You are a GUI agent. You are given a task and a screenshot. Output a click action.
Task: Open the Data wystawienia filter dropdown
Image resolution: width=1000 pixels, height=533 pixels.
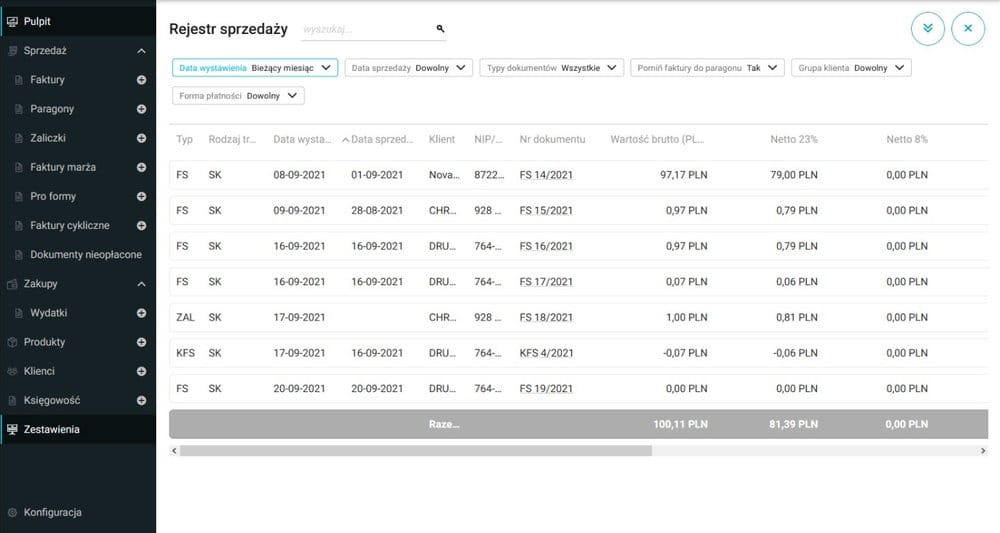(x=255, y=68)
